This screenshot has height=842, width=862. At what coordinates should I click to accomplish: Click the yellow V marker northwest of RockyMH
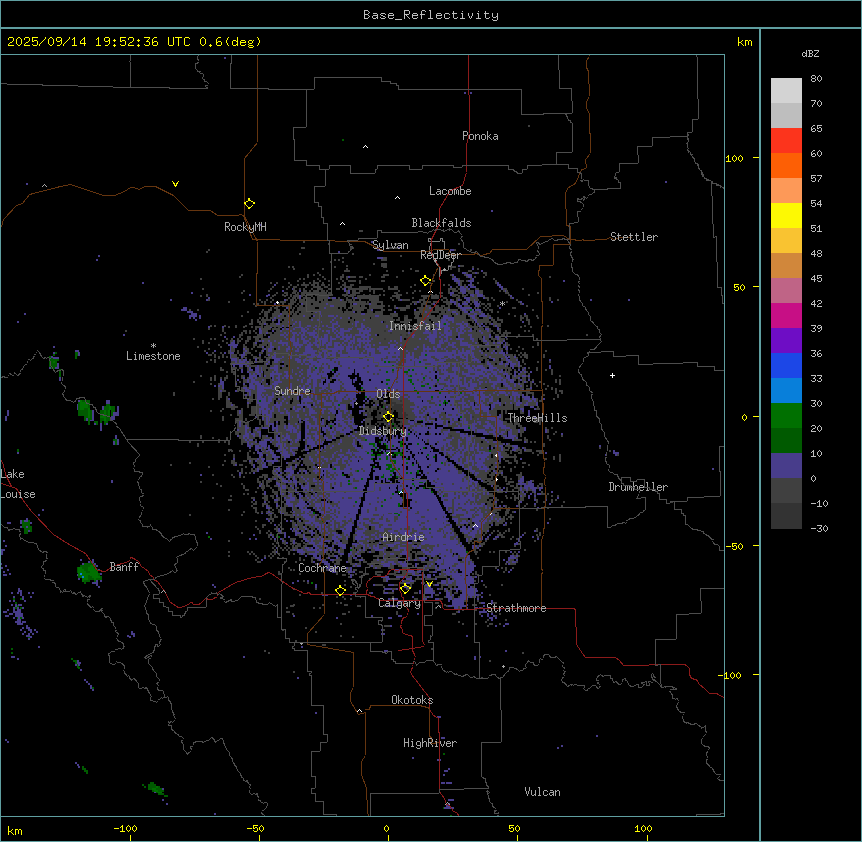(x=175, y=184)
